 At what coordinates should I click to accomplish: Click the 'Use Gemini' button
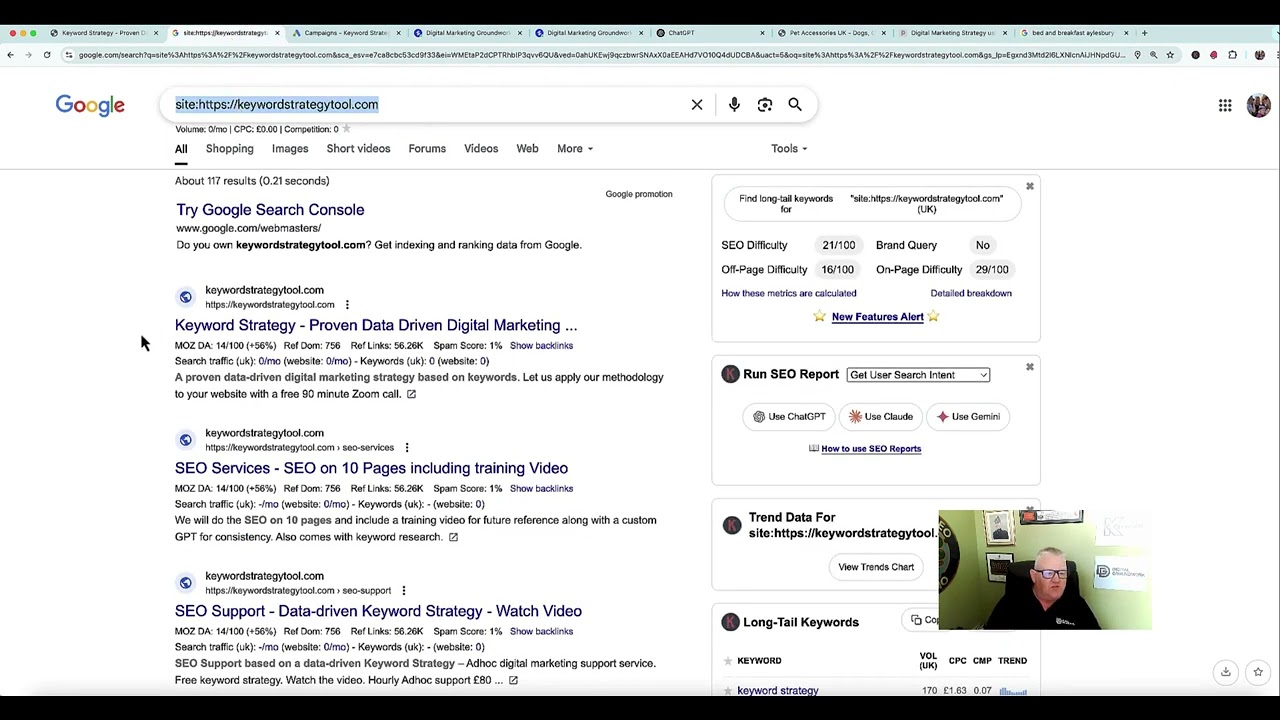[x=968, y=417]
